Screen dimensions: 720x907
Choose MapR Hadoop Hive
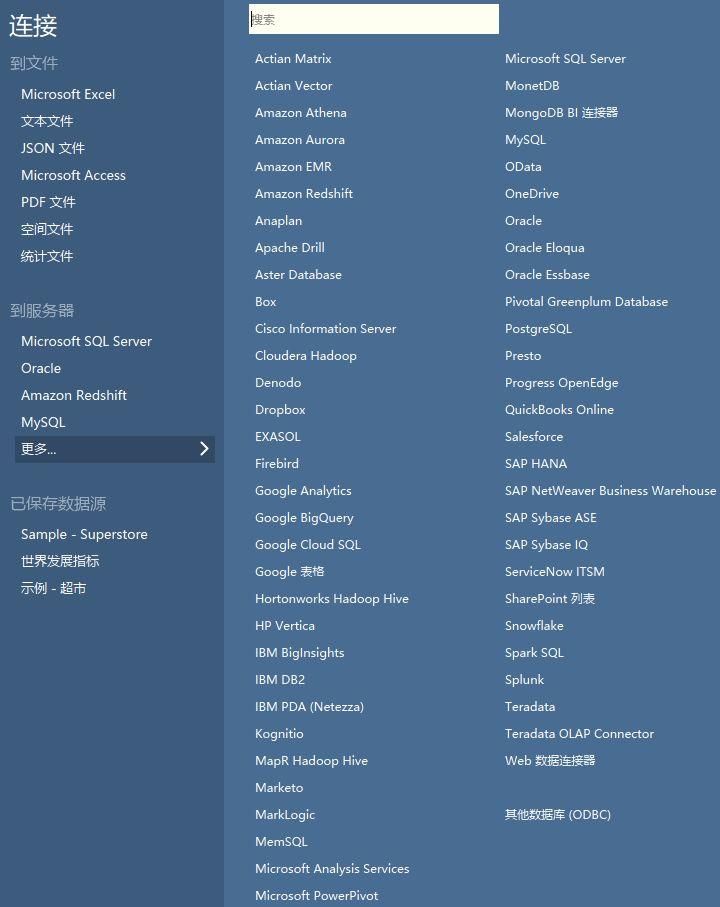click(311, 761)
